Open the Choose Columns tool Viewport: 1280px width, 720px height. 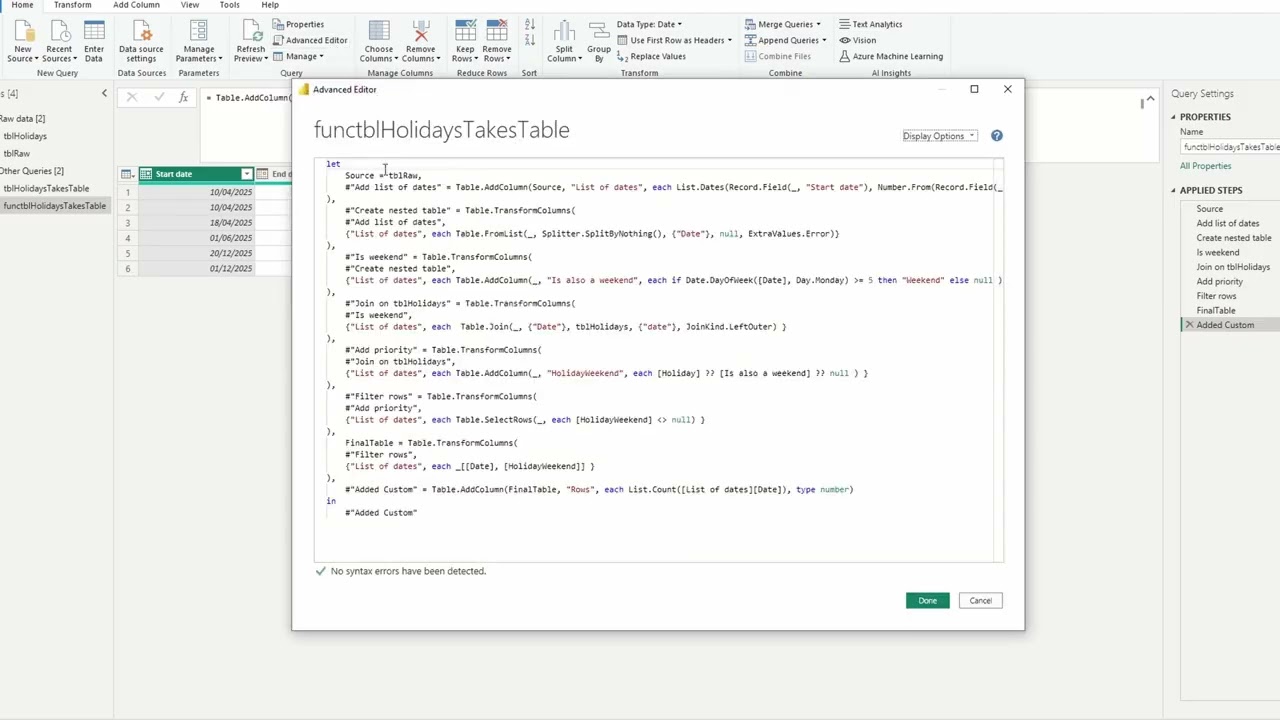tap(379, 42)
